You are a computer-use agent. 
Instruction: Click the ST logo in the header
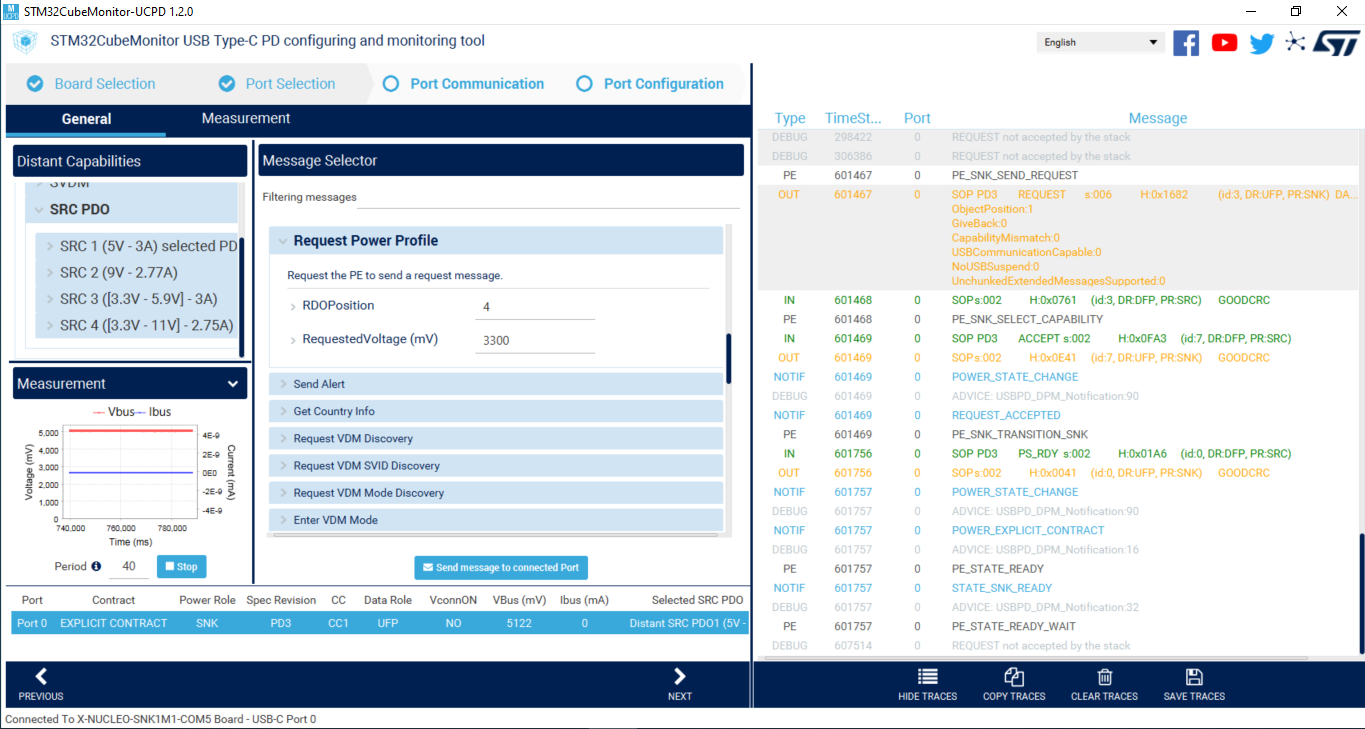tap(1337, 43)
